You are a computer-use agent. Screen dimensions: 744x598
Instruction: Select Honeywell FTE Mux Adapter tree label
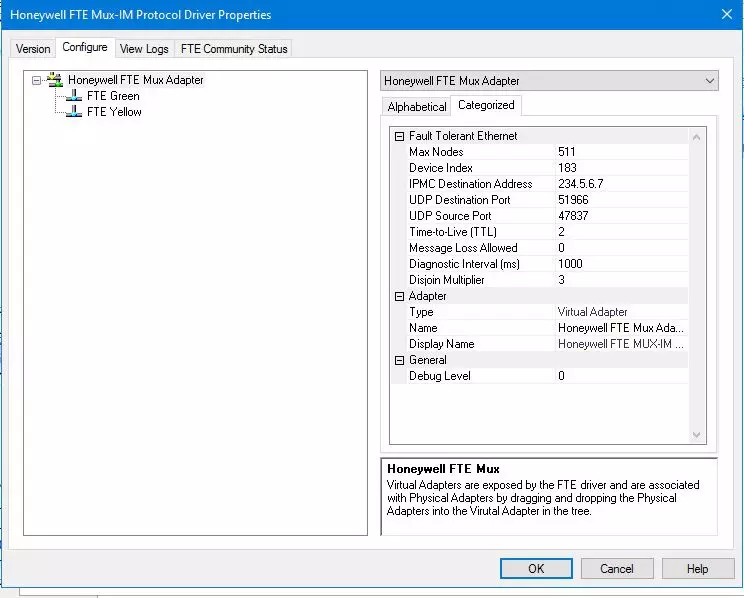point(136,80)
